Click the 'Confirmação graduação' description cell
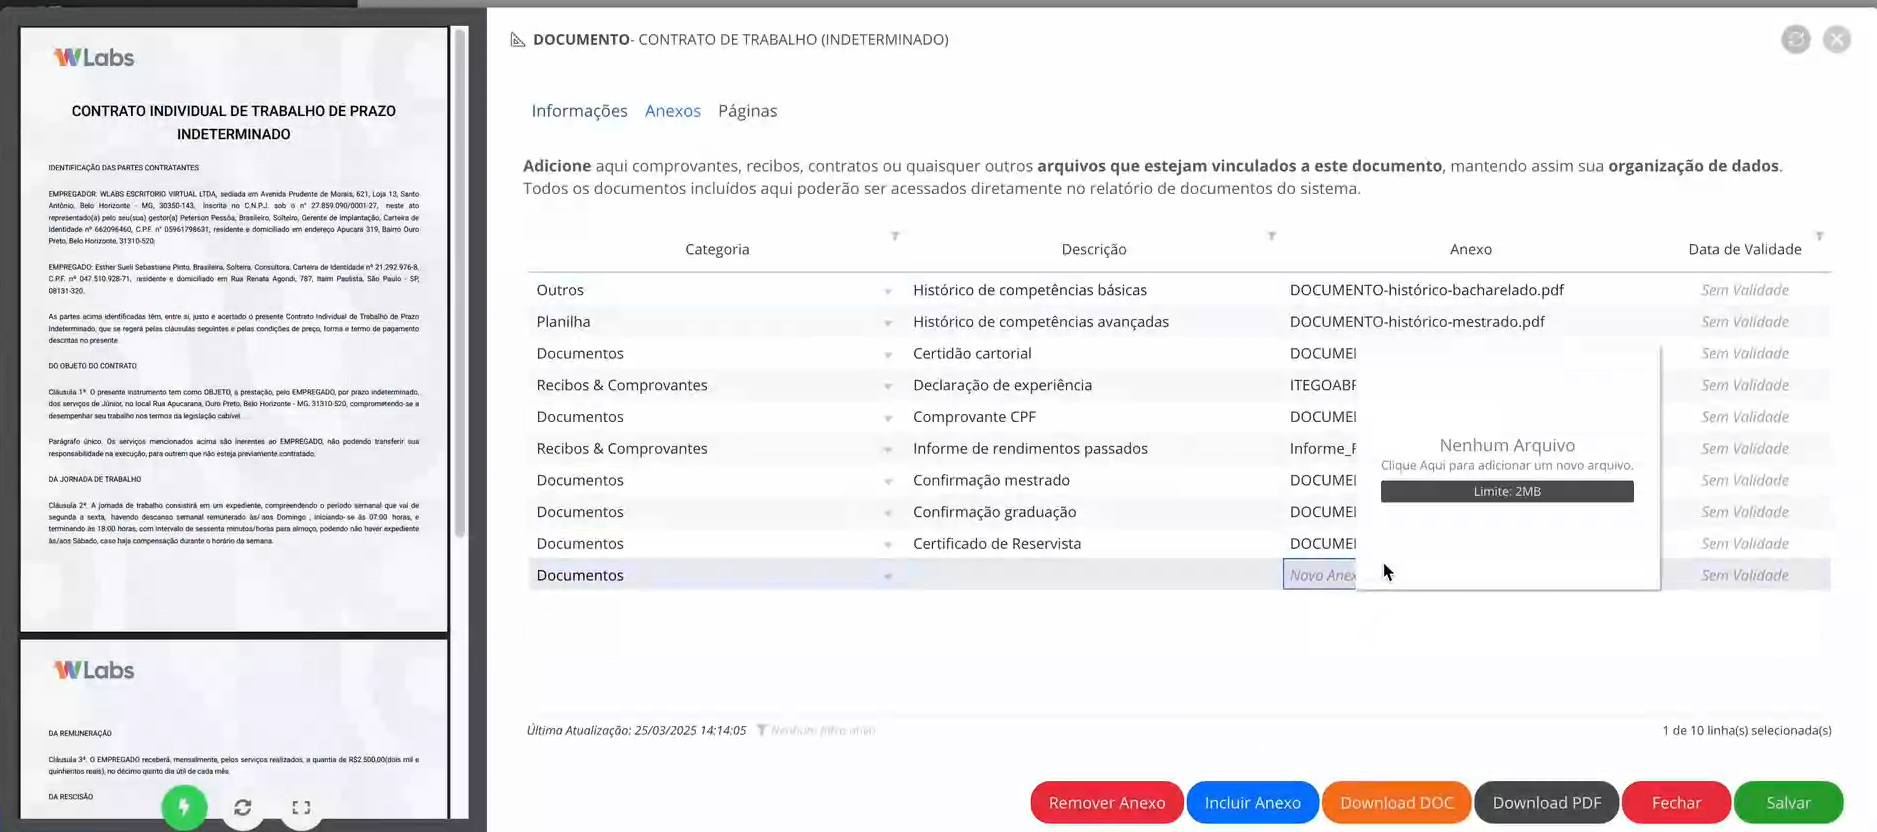Viewport: 1877px width, 832px height. pos(995,512)
